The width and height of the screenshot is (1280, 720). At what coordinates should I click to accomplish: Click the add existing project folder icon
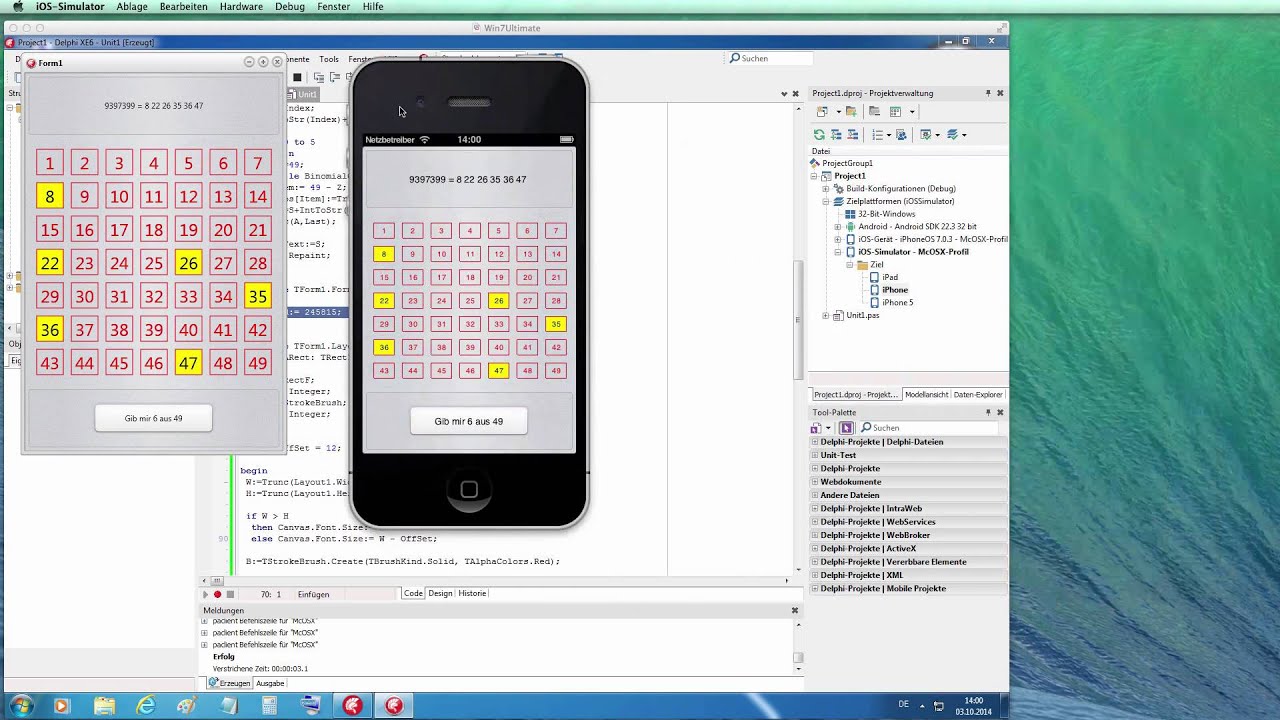pos(850,111)
